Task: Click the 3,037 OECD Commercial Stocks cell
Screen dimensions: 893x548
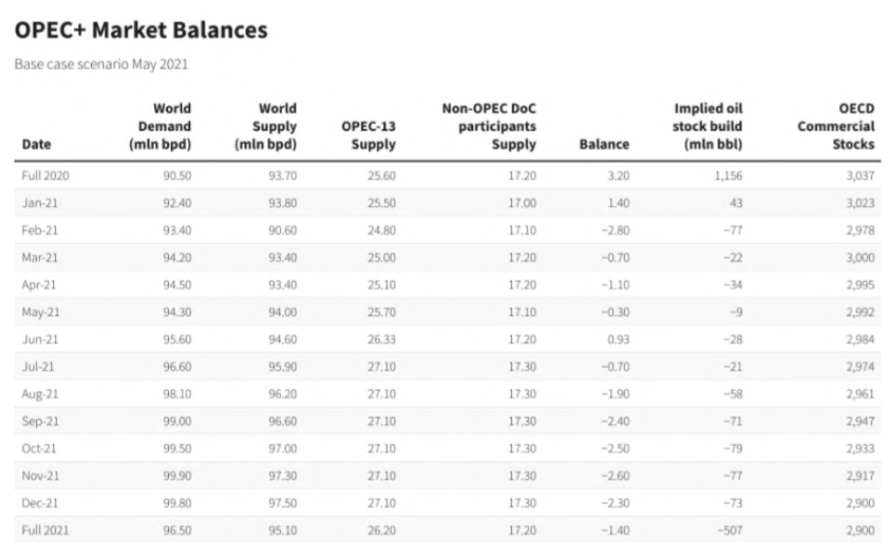Action: coord(859,175)
